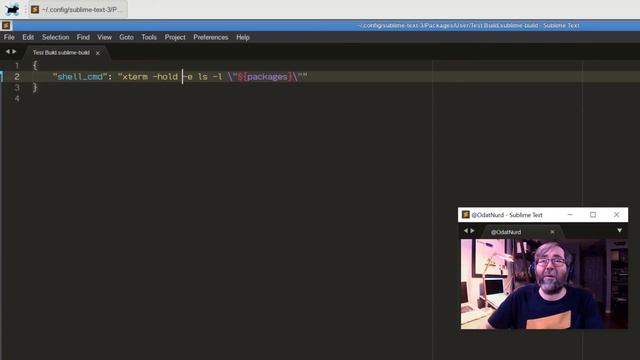Open tab dropdown arrow in @OdatNurd window
Screen dimensions: 640x360
pyautogui.click(x=620, y=231)
